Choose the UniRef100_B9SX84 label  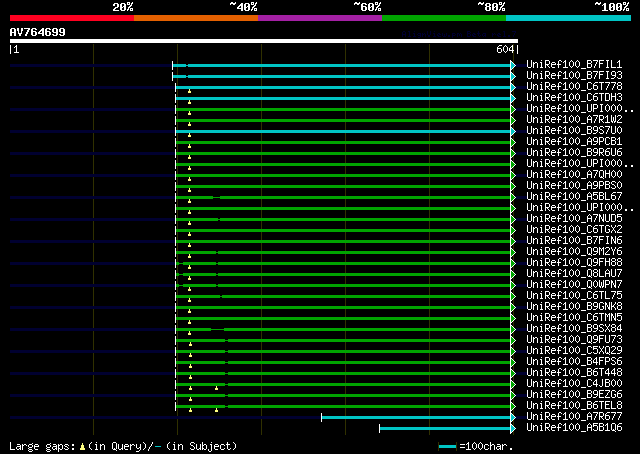tap(574, 329)
